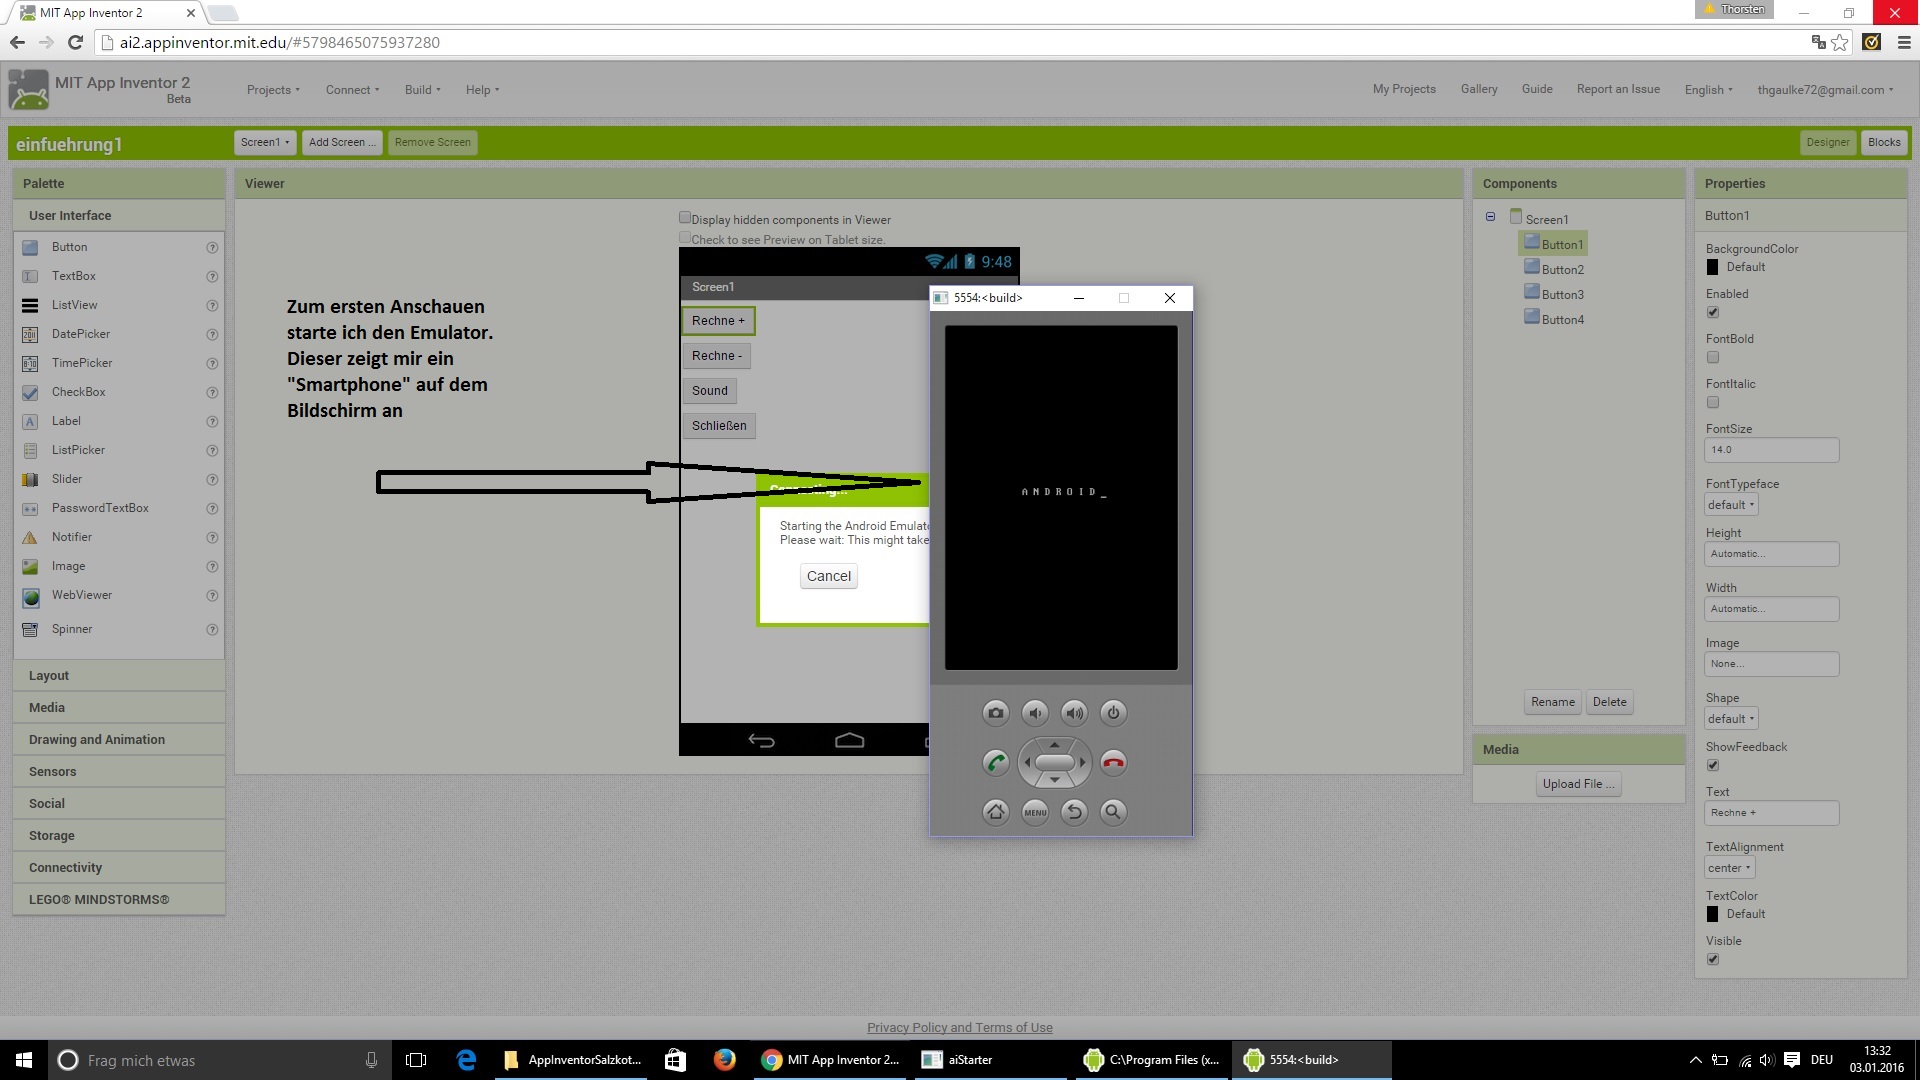Open Task View in taskbar
This screenshot has height=1080, width=1920.
coord(416,1060)
